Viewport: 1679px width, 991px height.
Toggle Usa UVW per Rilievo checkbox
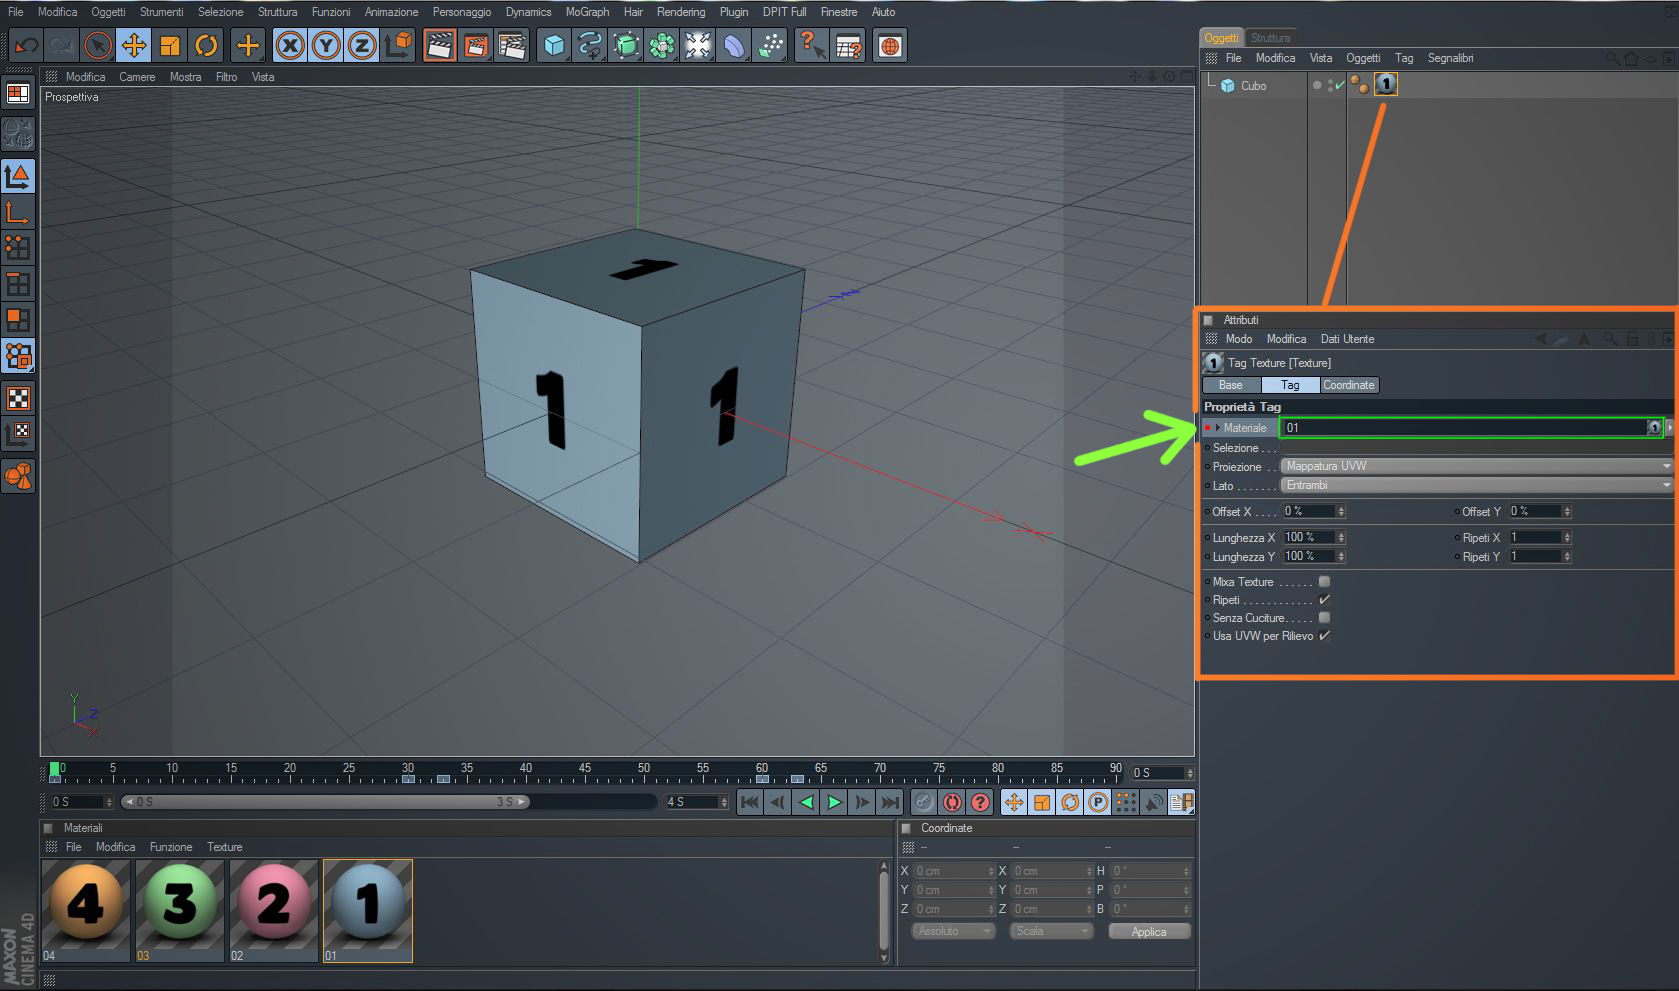pyautogui.click(x=1324, y=636)
